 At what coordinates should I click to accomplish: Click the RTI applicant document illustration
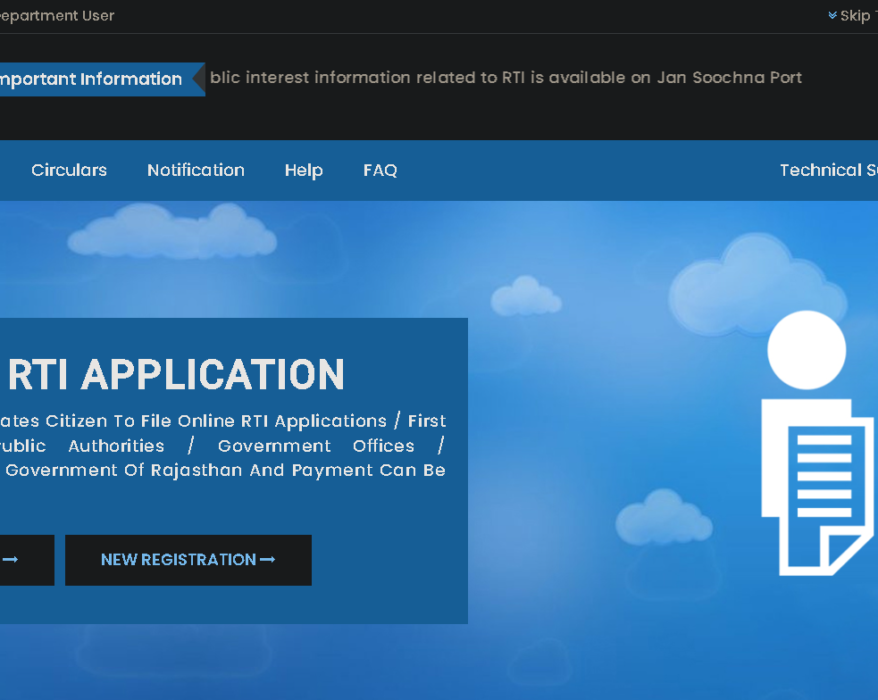(815, 485)
